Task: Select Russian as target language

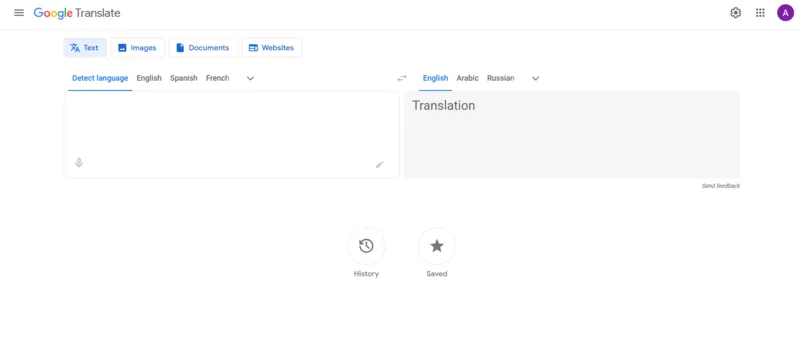Action: click(501, 78)
